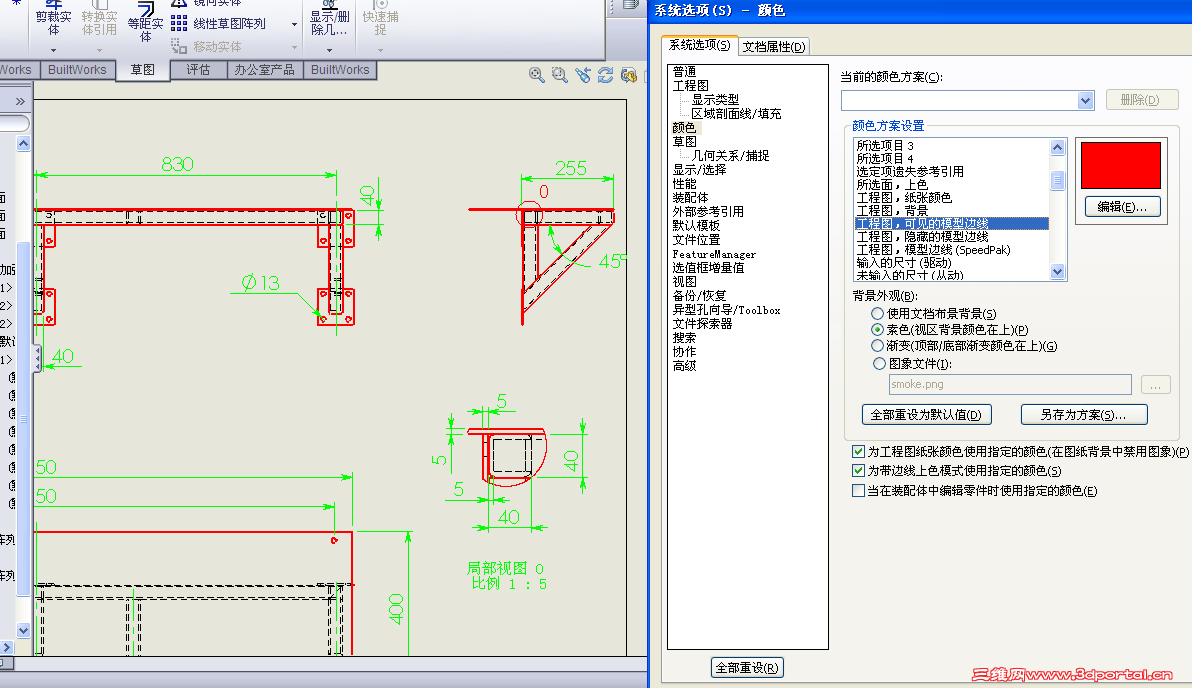1192x688 pixels.
Task: Switch to the 评估 tab
Action: [198, 70]
